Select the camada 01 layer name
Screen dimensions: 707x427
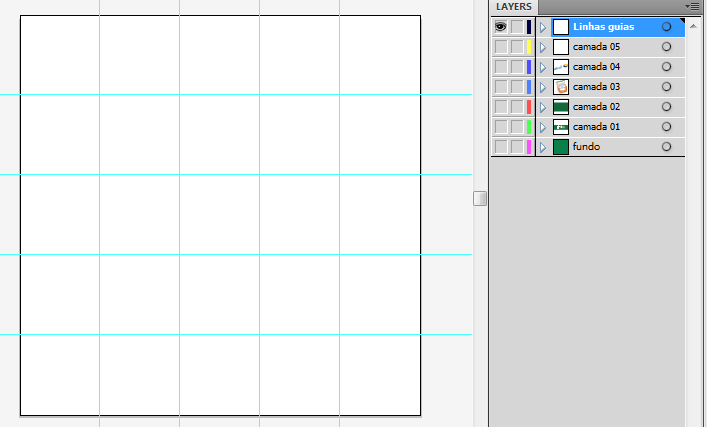click(x=595, y=127)
